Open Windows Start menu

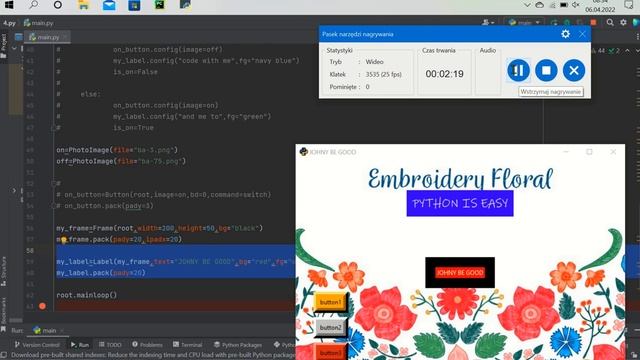(9, 5)
